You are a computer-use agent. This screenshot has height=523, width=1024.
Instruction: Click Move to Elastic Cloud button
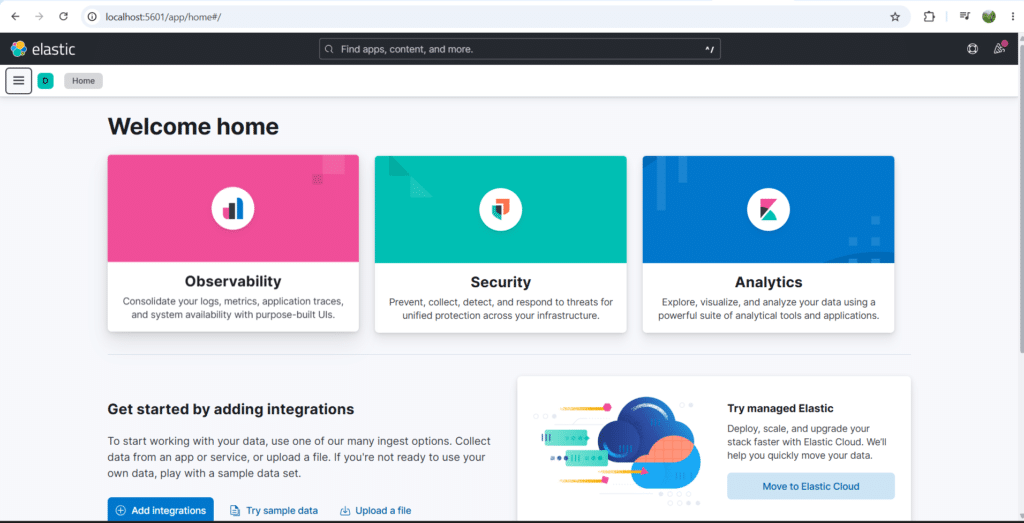click(x=810, y=486)
